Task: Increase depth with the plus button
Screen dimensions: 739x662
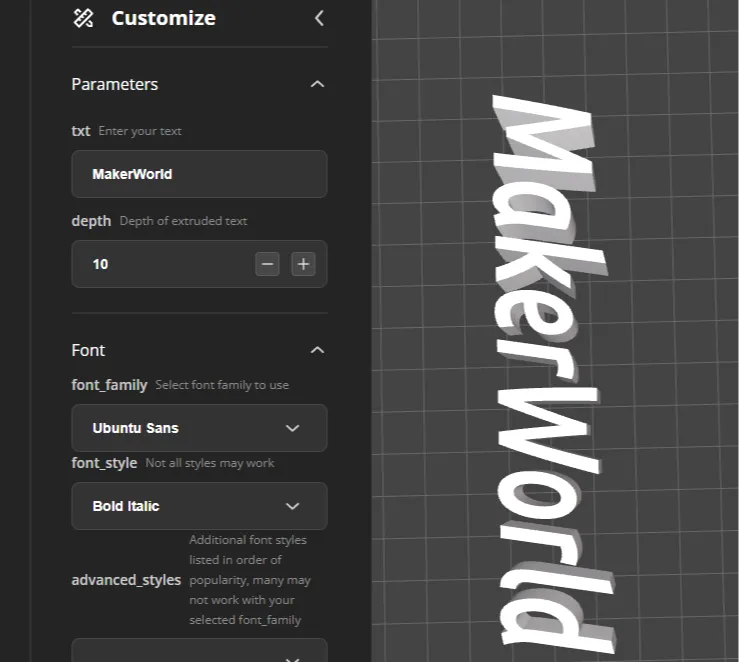Action: (x=303, y=264)
